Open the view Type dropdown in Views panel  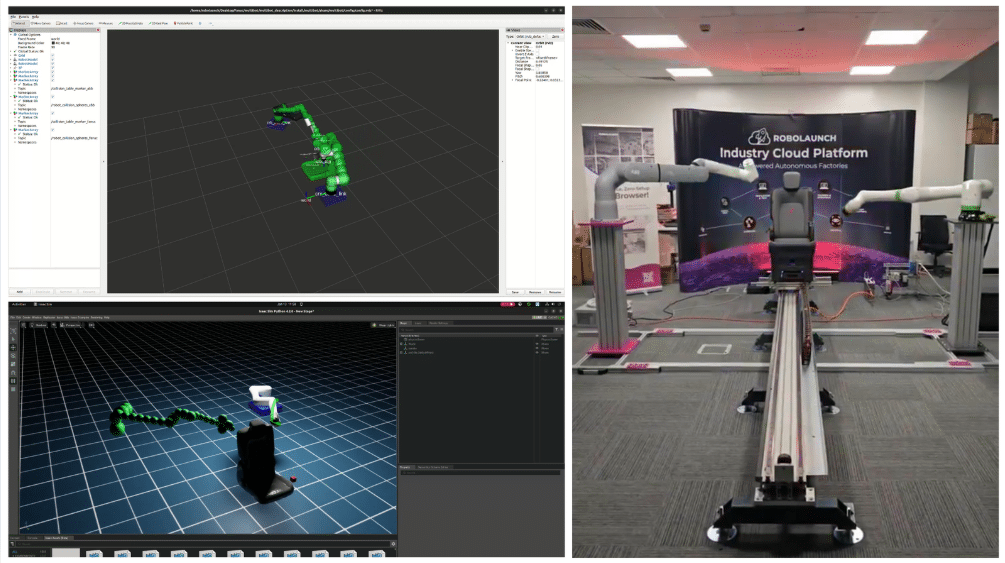[531, 36]
